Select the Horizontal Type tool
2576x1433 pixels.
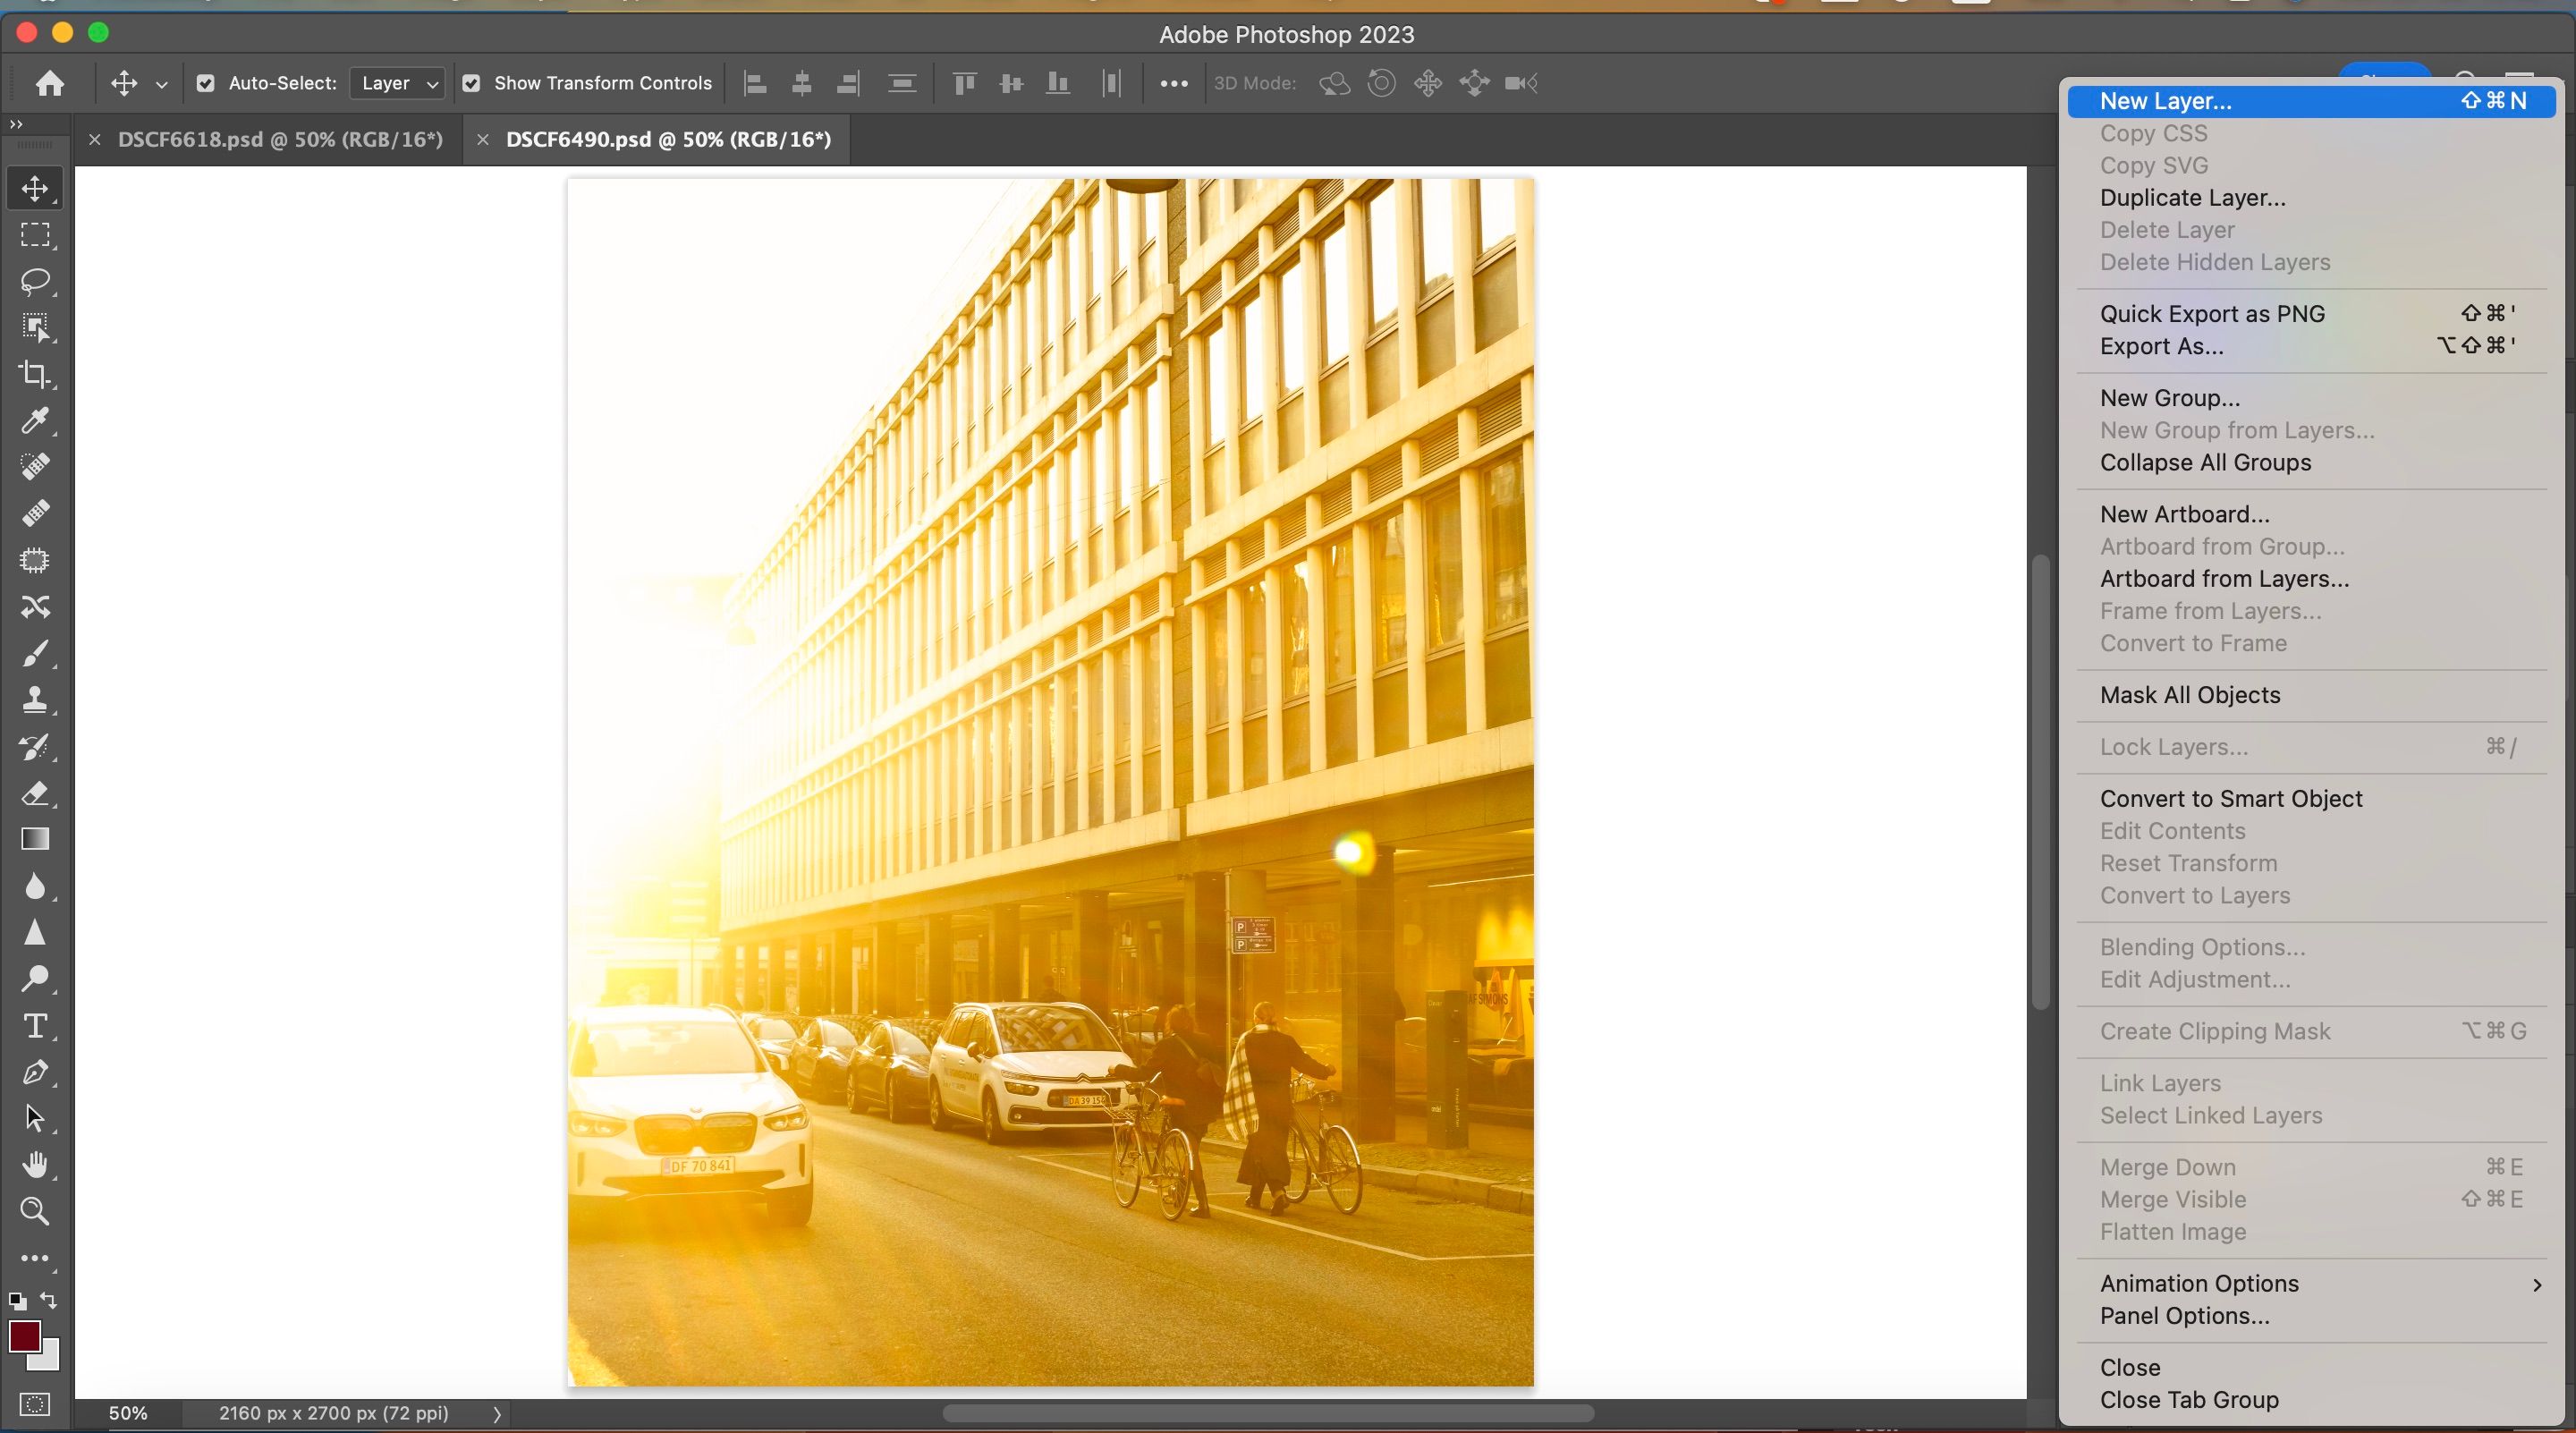tap(36, 1025)
